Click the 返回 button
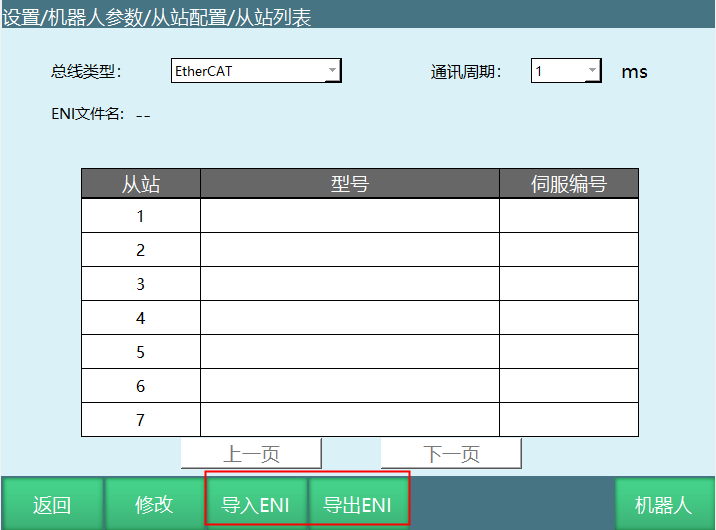716x530 pixels. 52,505
